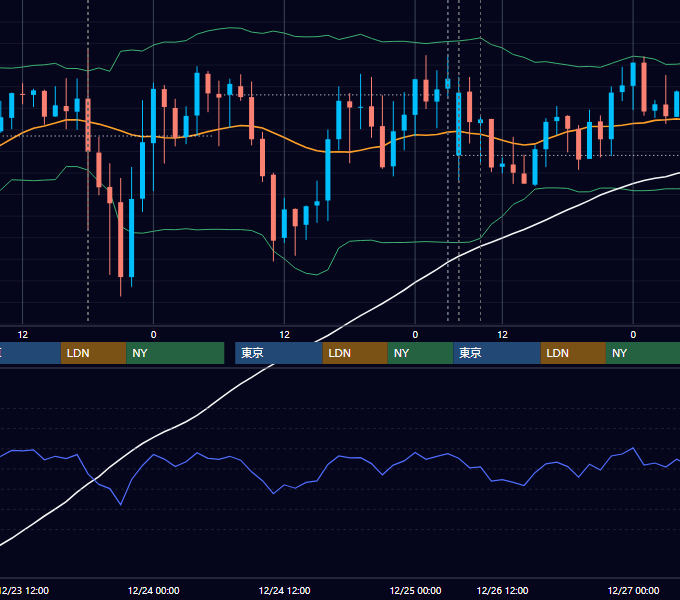Select the blue oscillator line in lower panel
680x600 pixels.
[338, 456]
